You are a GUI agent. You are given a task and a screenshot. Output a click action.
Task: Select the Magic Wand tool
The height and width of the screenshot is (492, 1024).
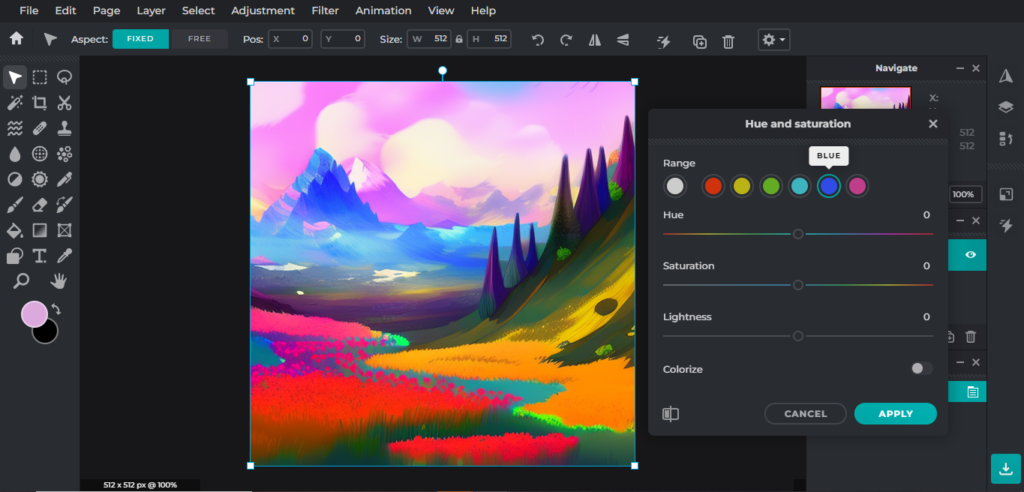[15, 103]
